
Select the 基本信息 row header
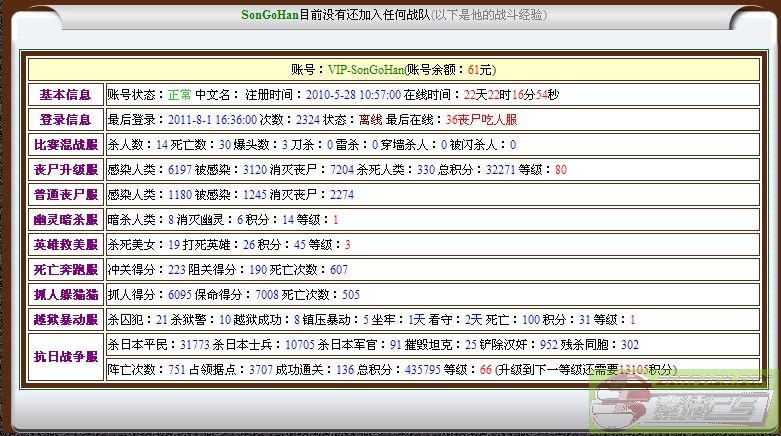coord(65,95)
